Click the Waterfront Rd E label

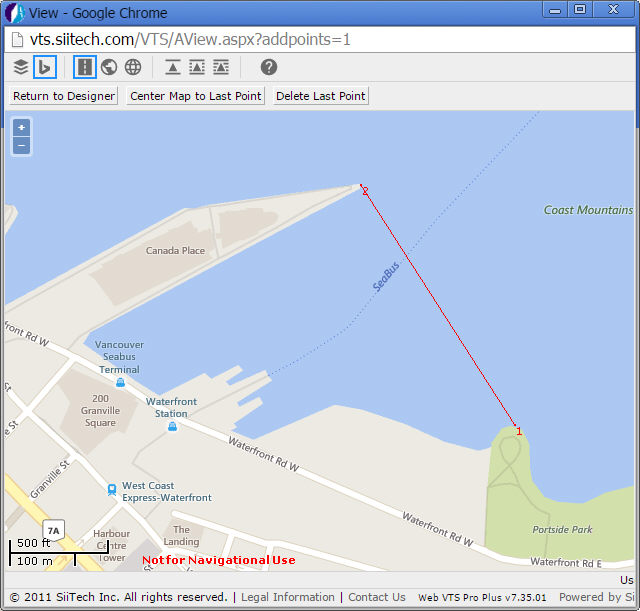point(566,563)
